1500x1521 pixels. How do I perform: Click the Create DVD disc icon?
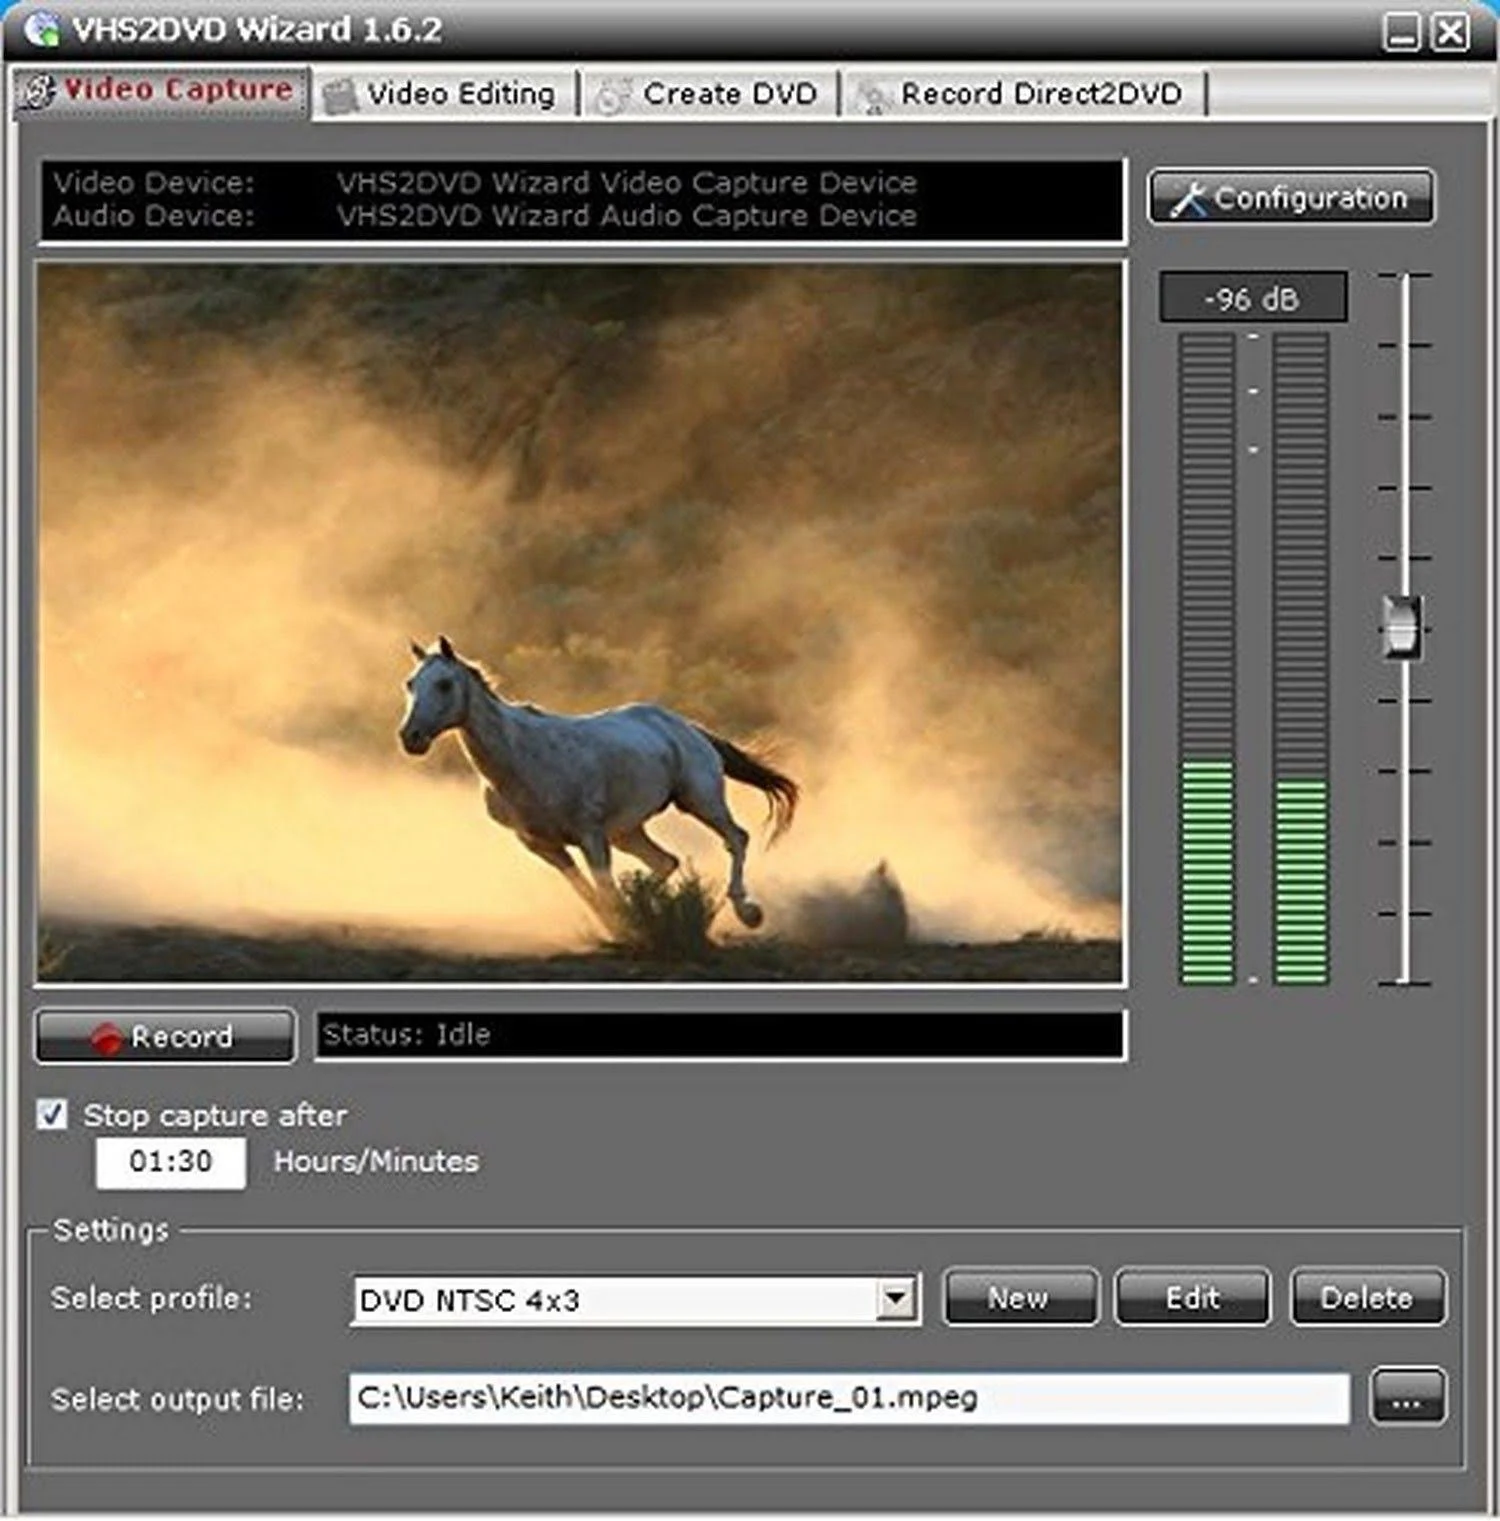tap(612, 97)
